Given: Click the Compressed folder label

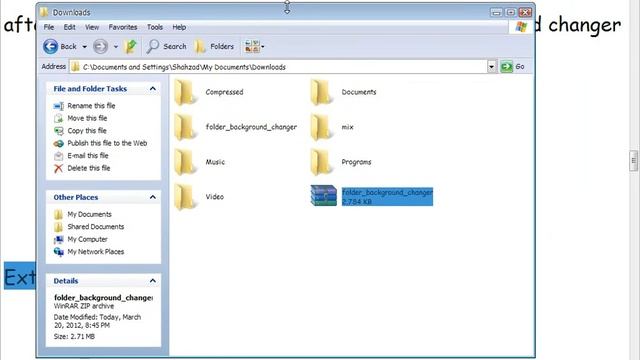Looking at the screenshot, I should [224, 92].
